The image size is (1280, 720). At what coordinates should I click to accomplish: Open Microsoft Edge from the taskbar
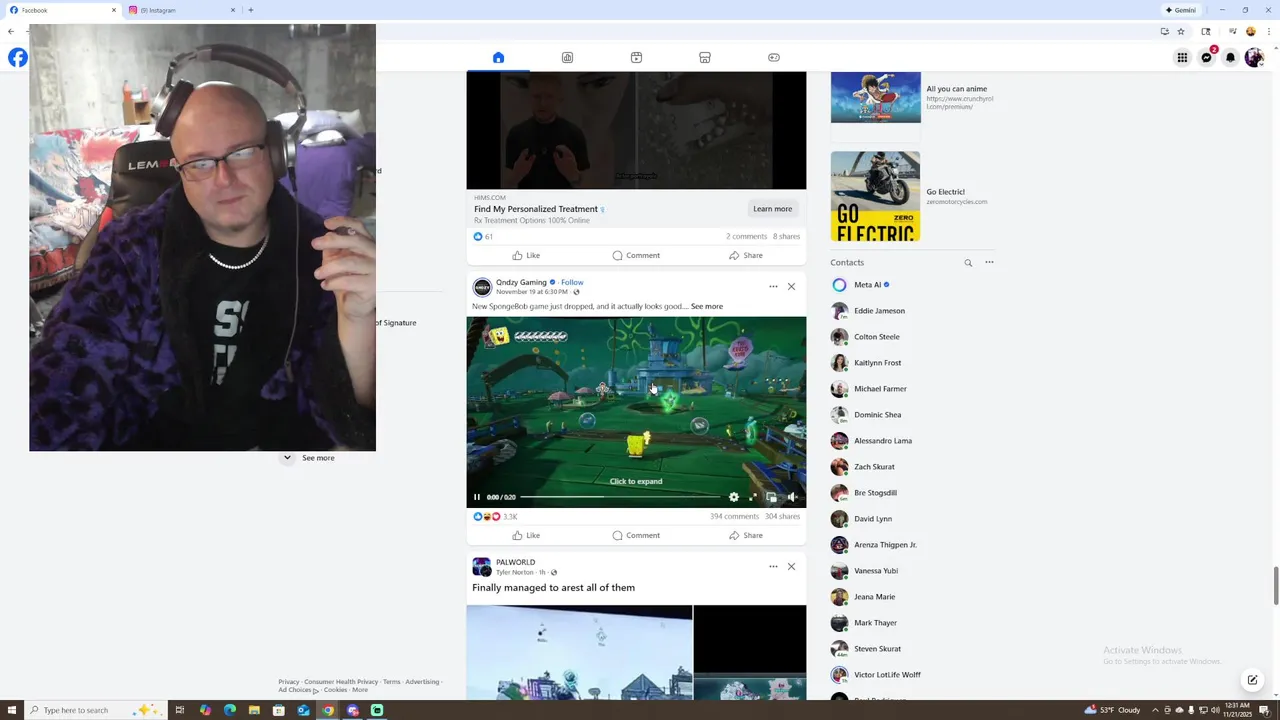(229, 710)
